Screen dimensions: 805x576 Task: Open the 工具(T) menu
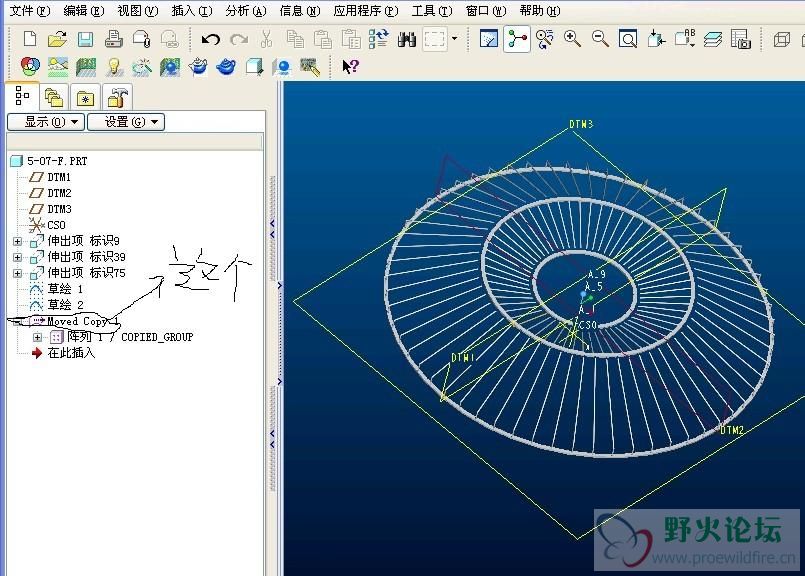(432, 11)
